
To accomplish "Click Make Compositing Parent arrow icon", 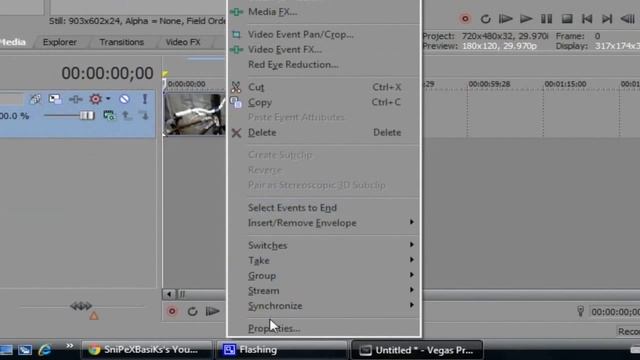I will (x=127, y=116).
